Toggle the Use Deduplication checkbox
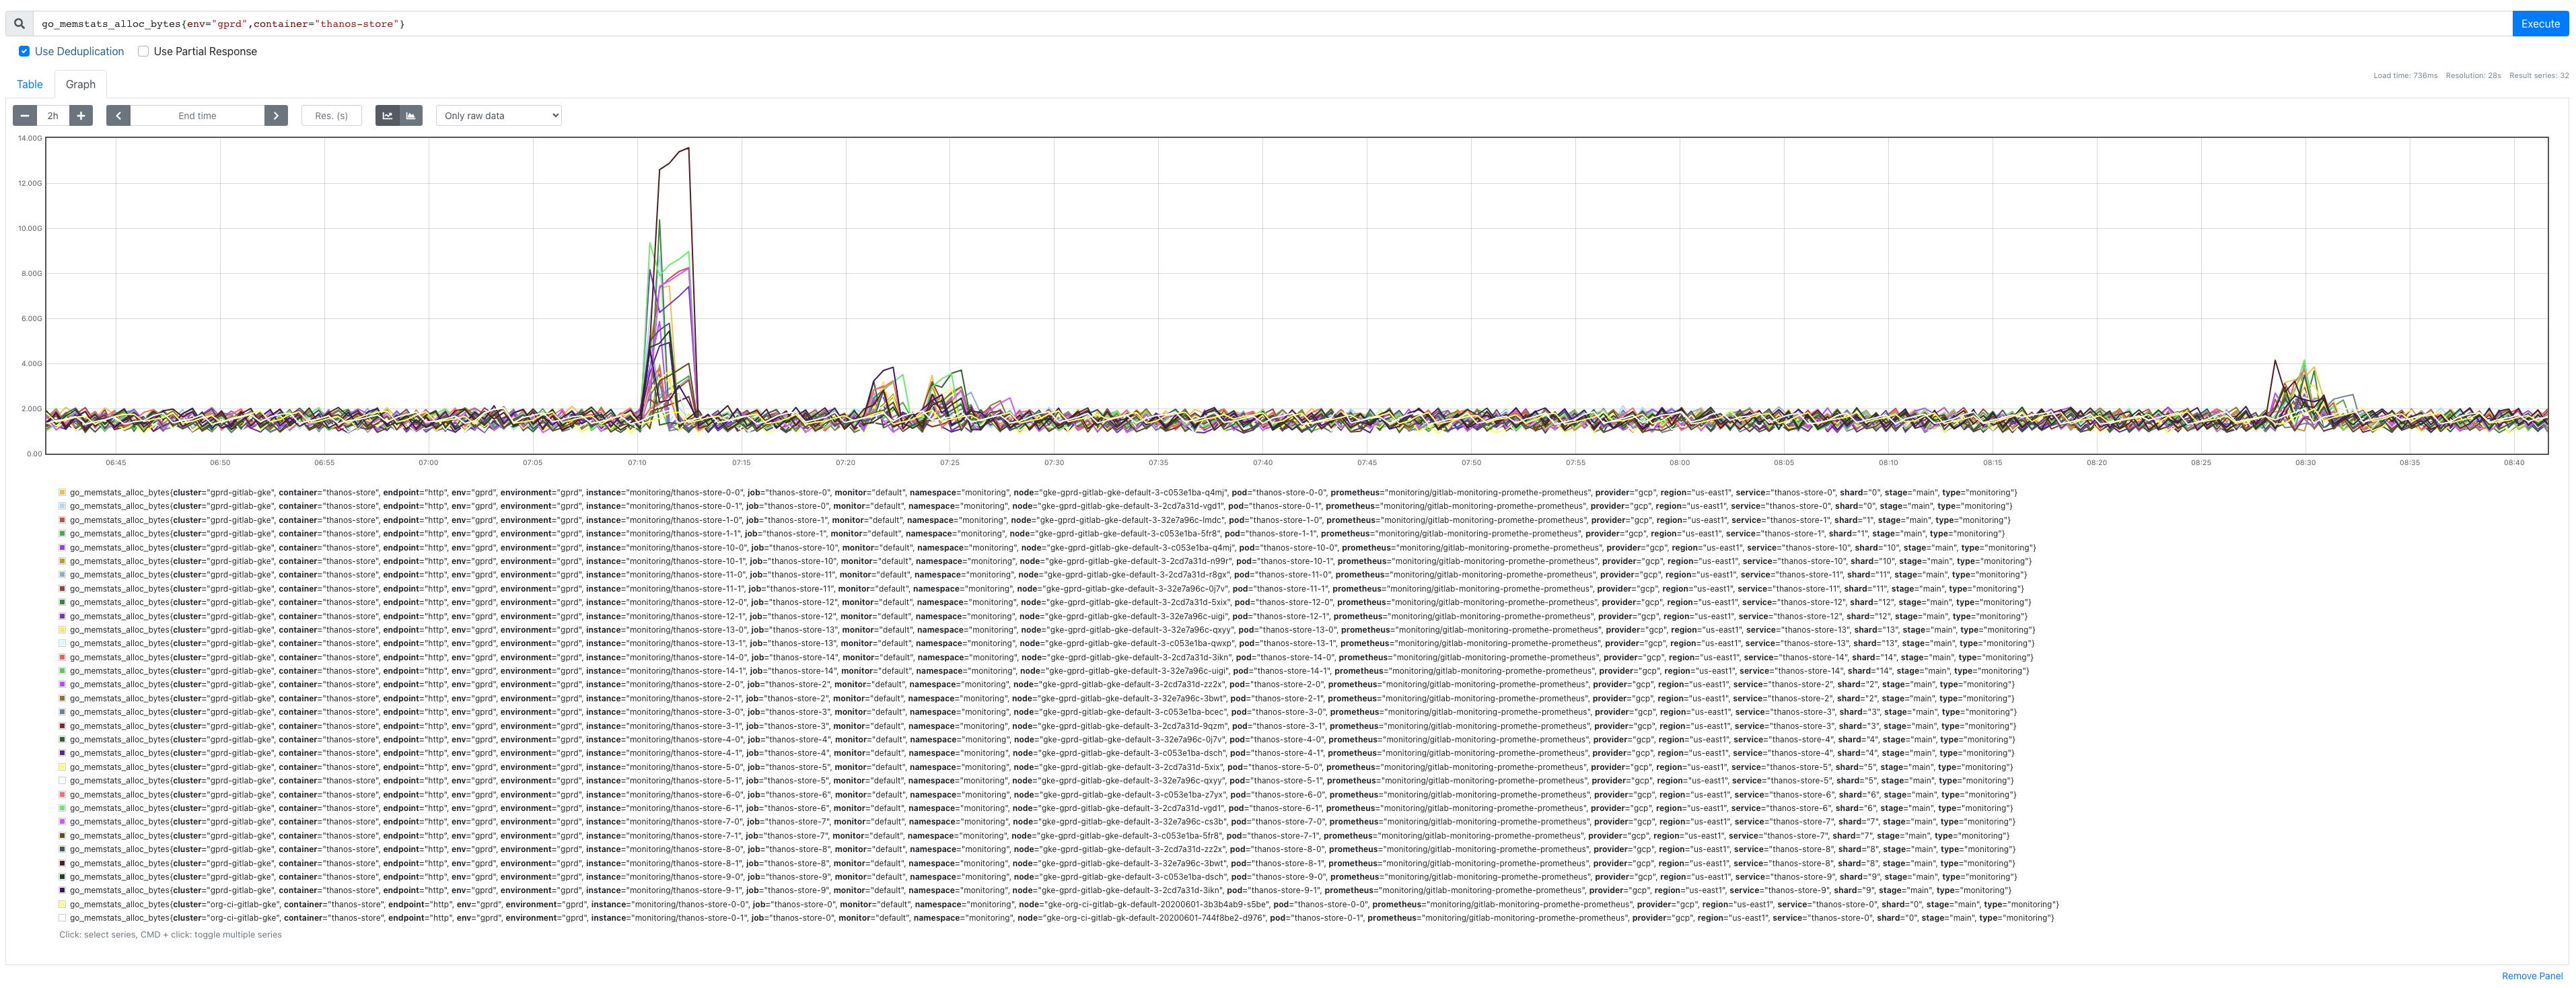The width and height of the screenshot is (2576, 988). [24, 52]
